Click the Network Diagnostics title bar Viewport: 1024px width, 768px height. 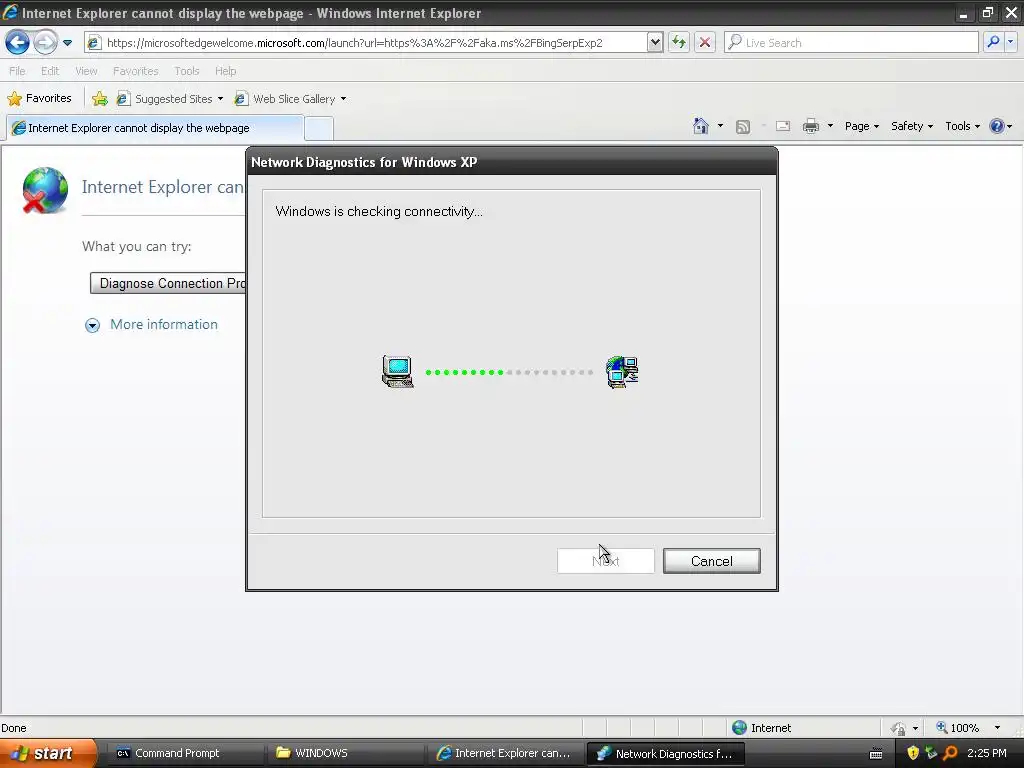(512, 162)
